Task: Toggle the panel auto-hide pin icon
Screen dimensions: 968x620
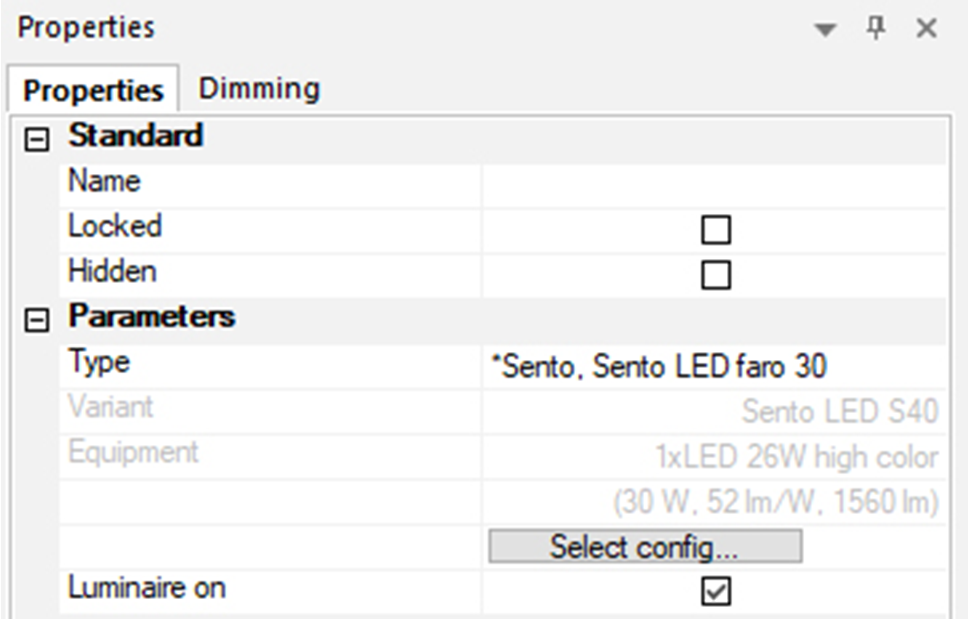Action: 876,28
